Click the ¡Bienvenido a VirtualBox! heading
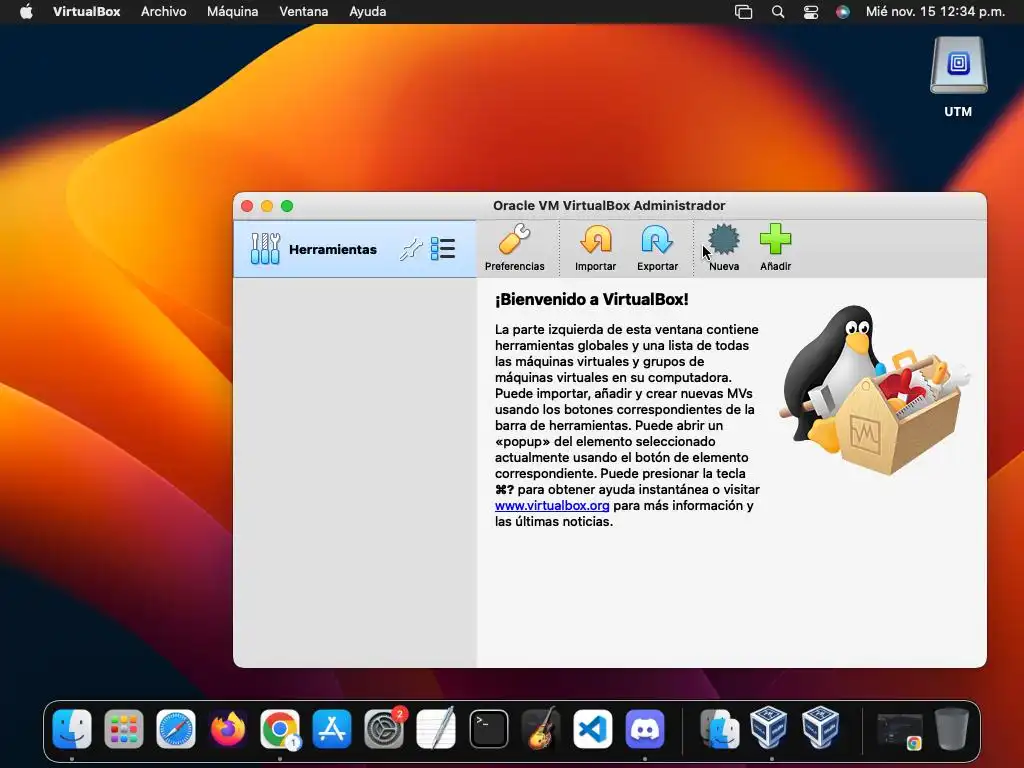Image resolution: width=1024 pixels, height=768 pixels. (x=592, y=300)
